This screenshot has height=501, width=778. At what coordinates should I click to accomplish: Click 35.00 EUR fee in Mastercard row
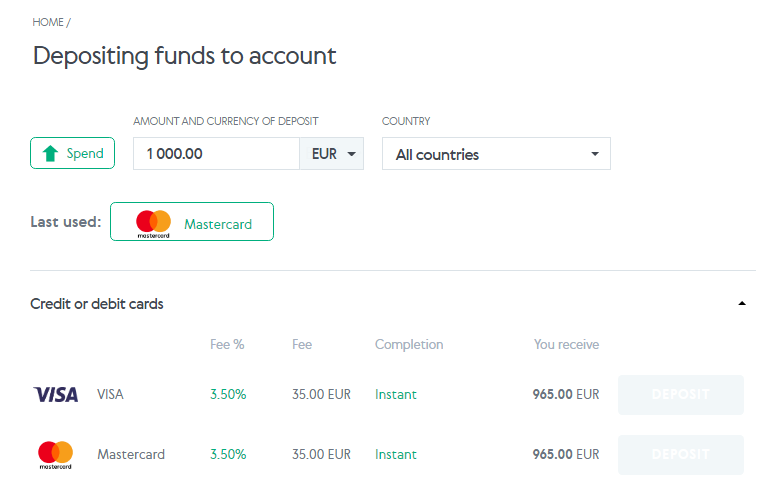[322, 454]
